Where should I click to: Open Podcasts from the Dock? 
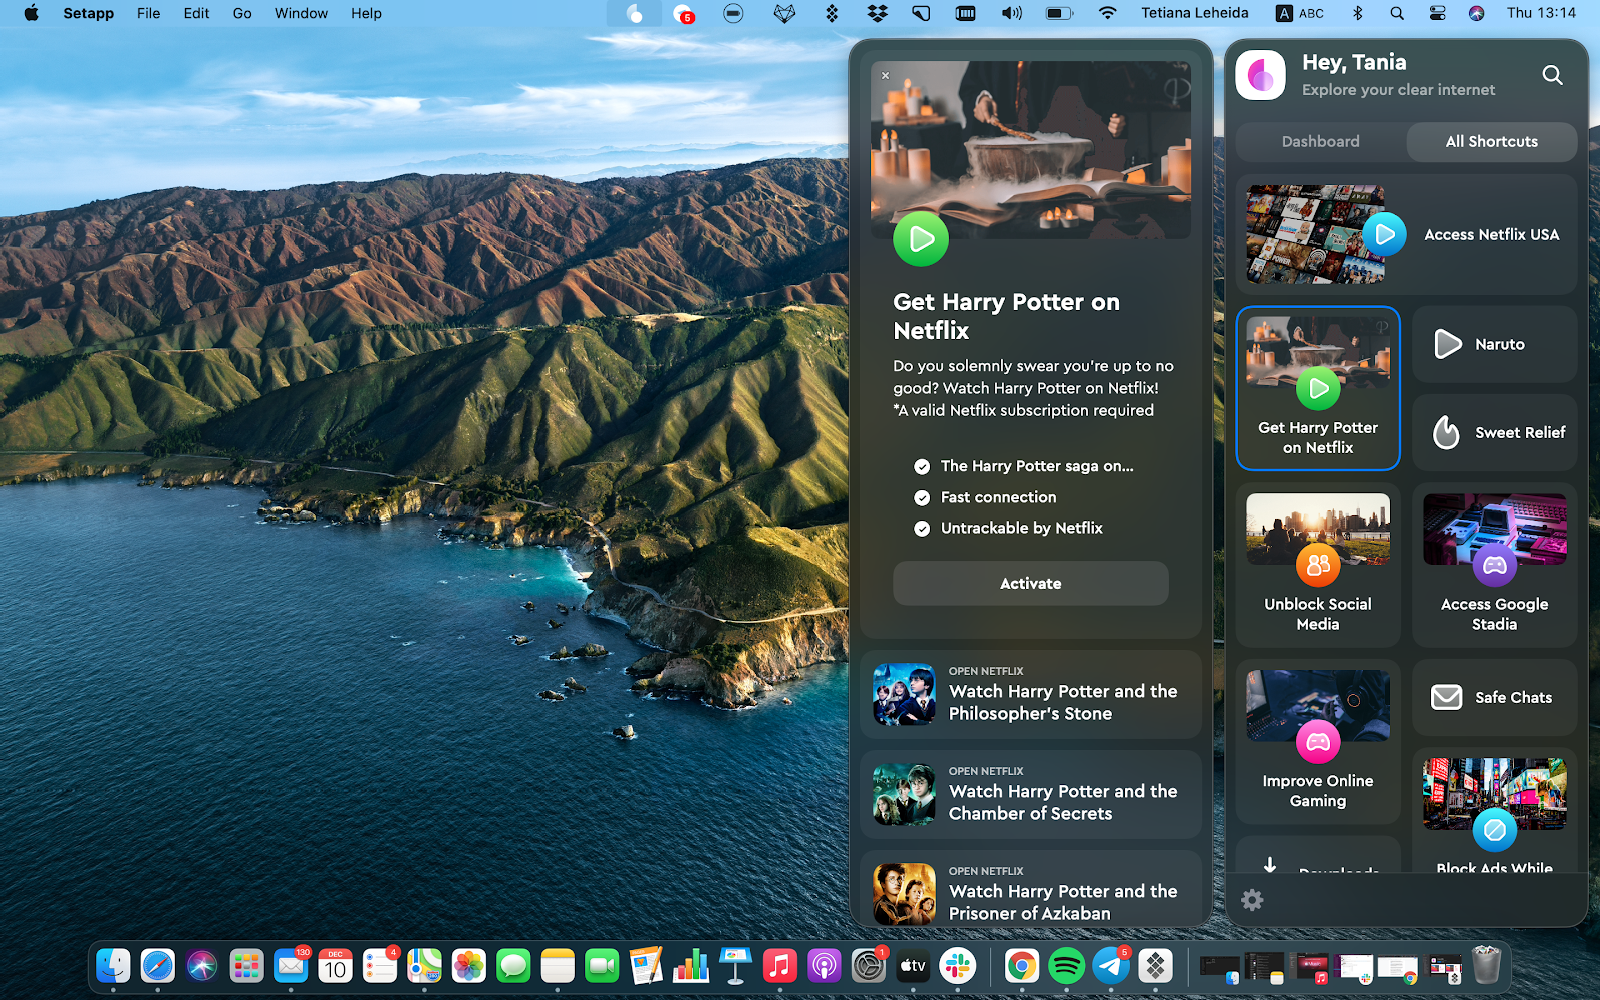click(824, 965)
